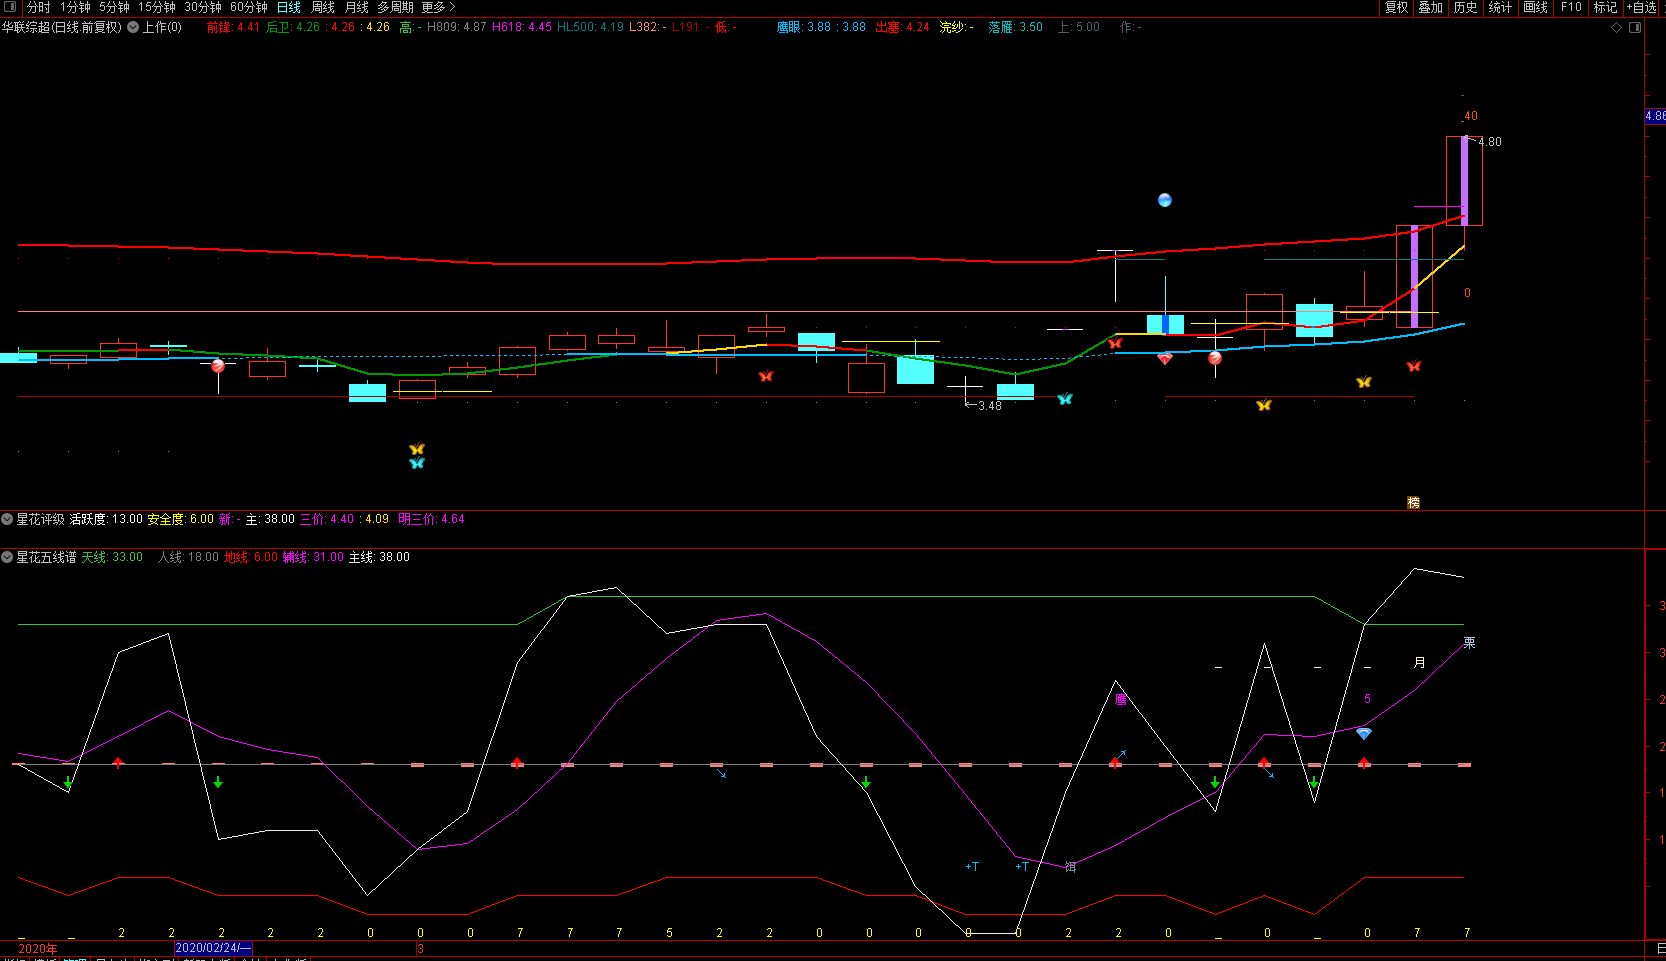Click the red butterfly on the blue line
The width and height of the screenshot is (1666, 961).
[x=1115, y=343]
